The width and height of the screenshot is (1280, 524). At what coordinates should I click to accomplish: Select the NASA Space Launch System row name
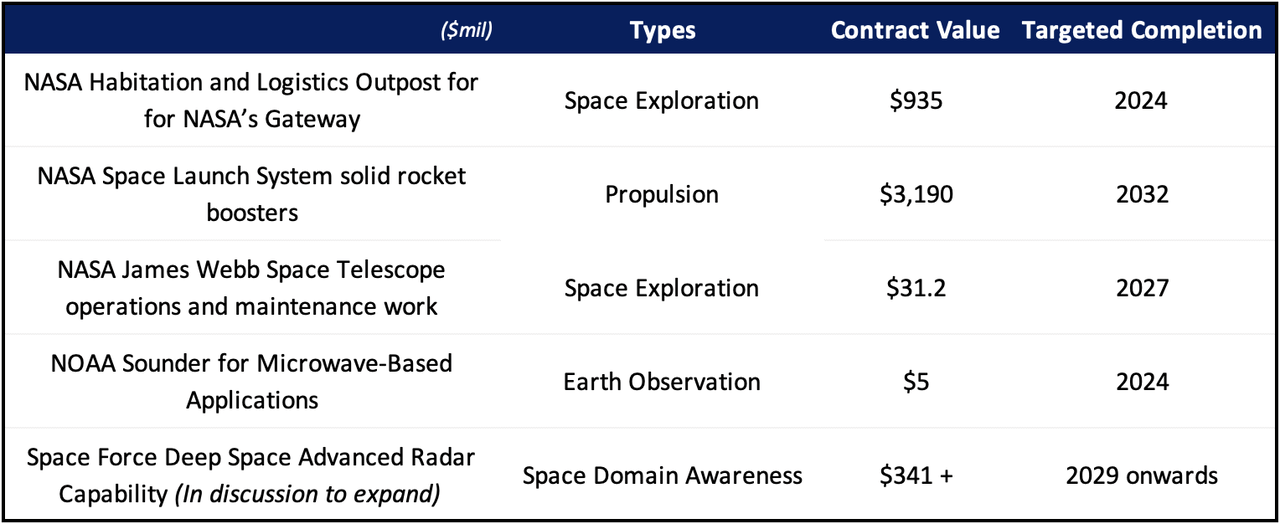252,194
